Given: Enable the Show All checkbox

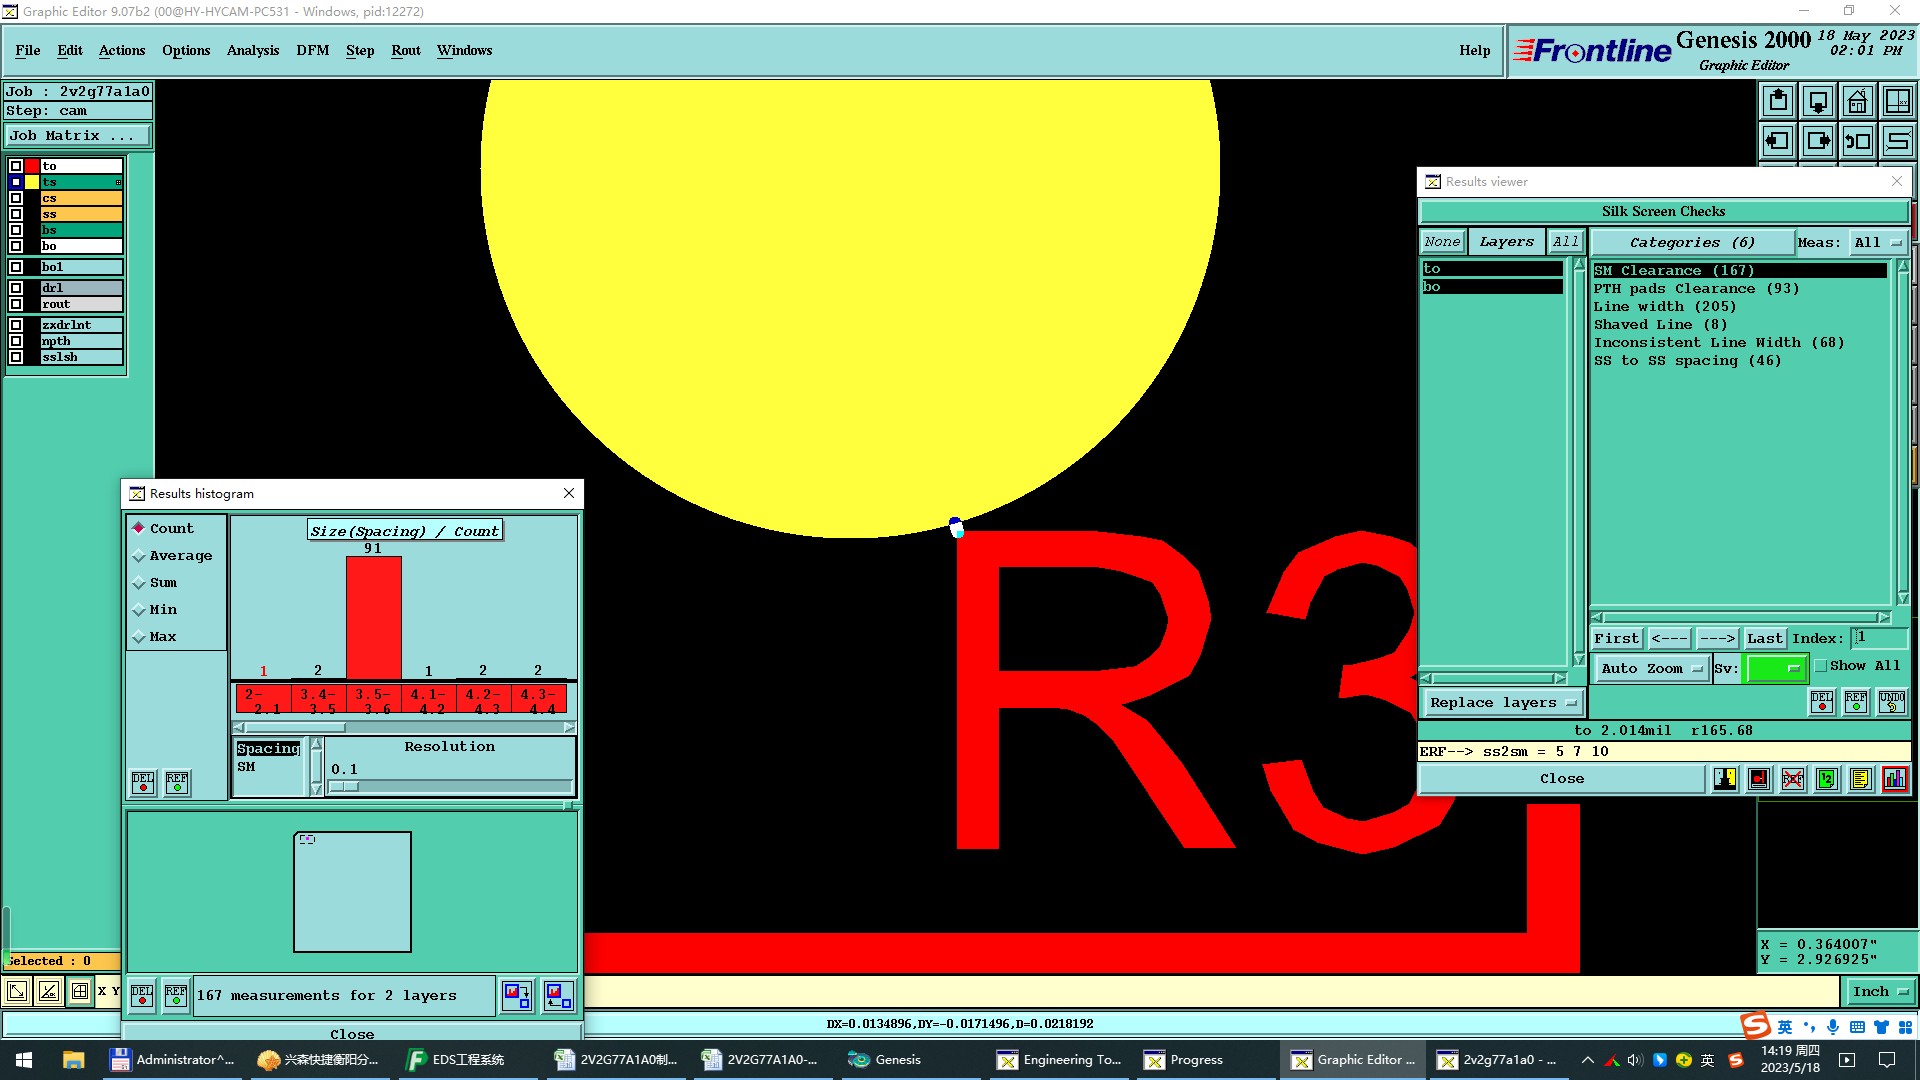Looking at the screenshot, I should tap(1821, 666).
